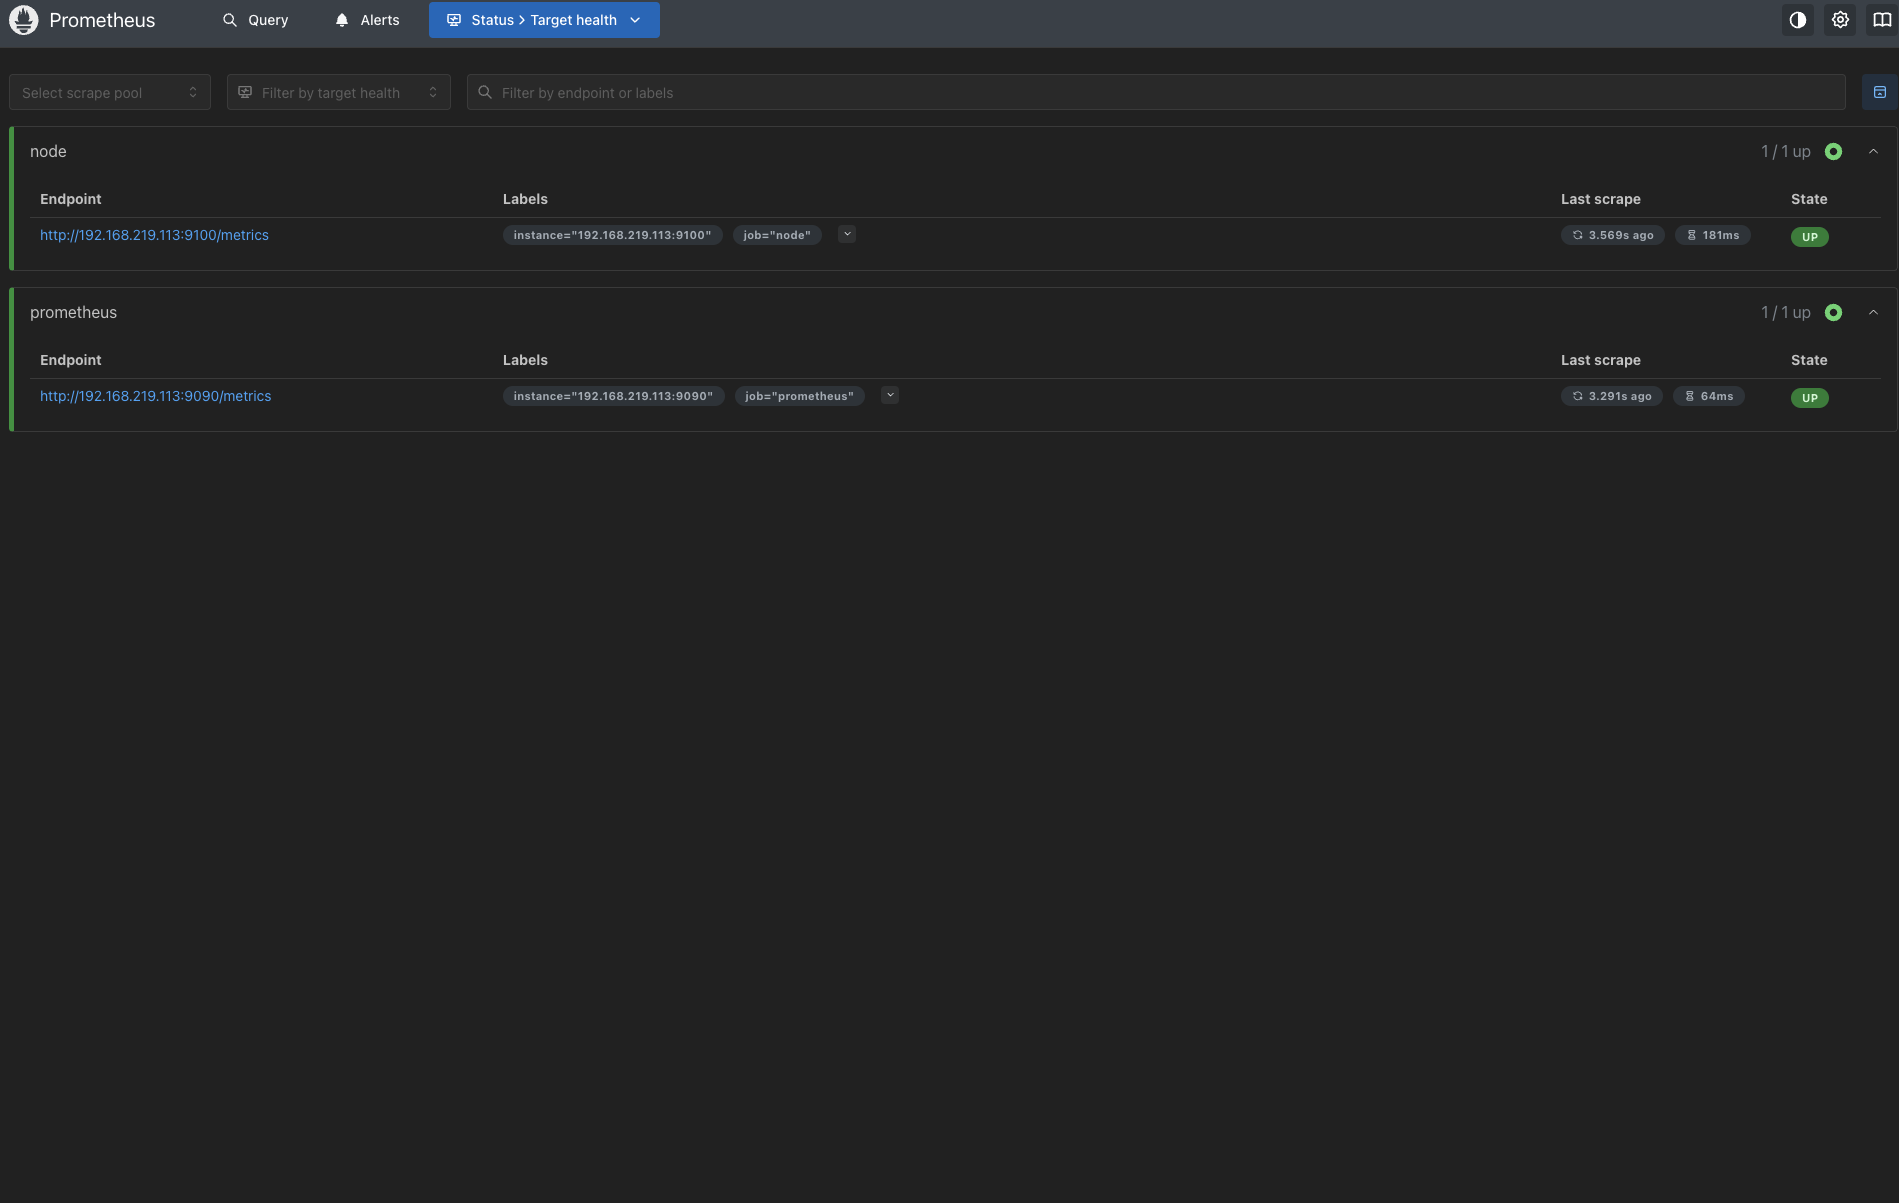
Task: Click the 3.291s ago last scrape badge
Action: [x=1611, y=396]
